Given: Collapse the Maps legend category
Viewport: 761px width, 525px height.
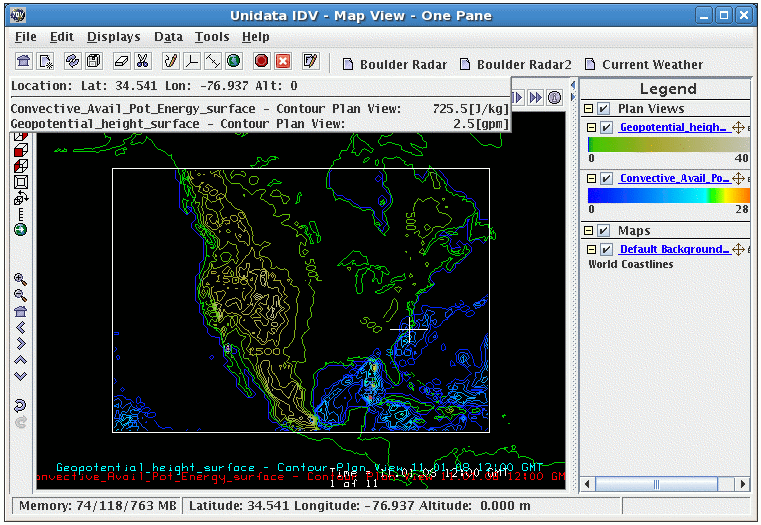Looking at the screenshot, I should point(589,231).
